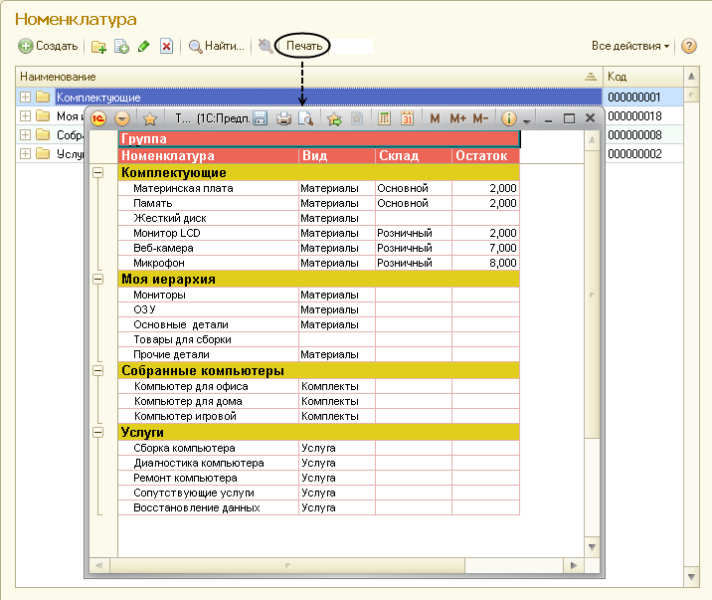Click the report's vertical scrollbar down arrow
Image resolution: width=712 pixels, height=600 pixels.
591,547
